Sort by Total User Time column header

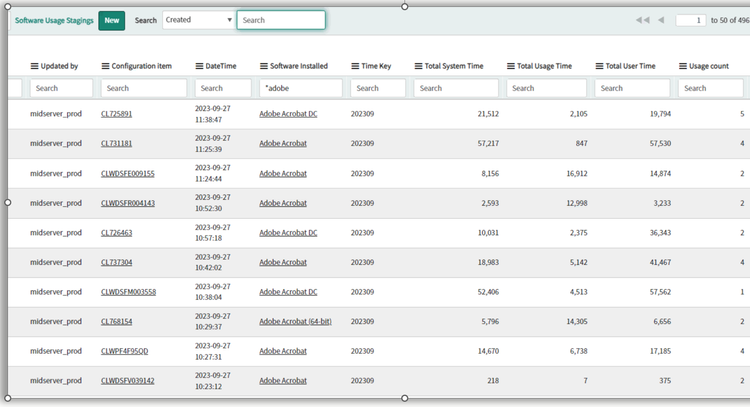coord(630,66)
